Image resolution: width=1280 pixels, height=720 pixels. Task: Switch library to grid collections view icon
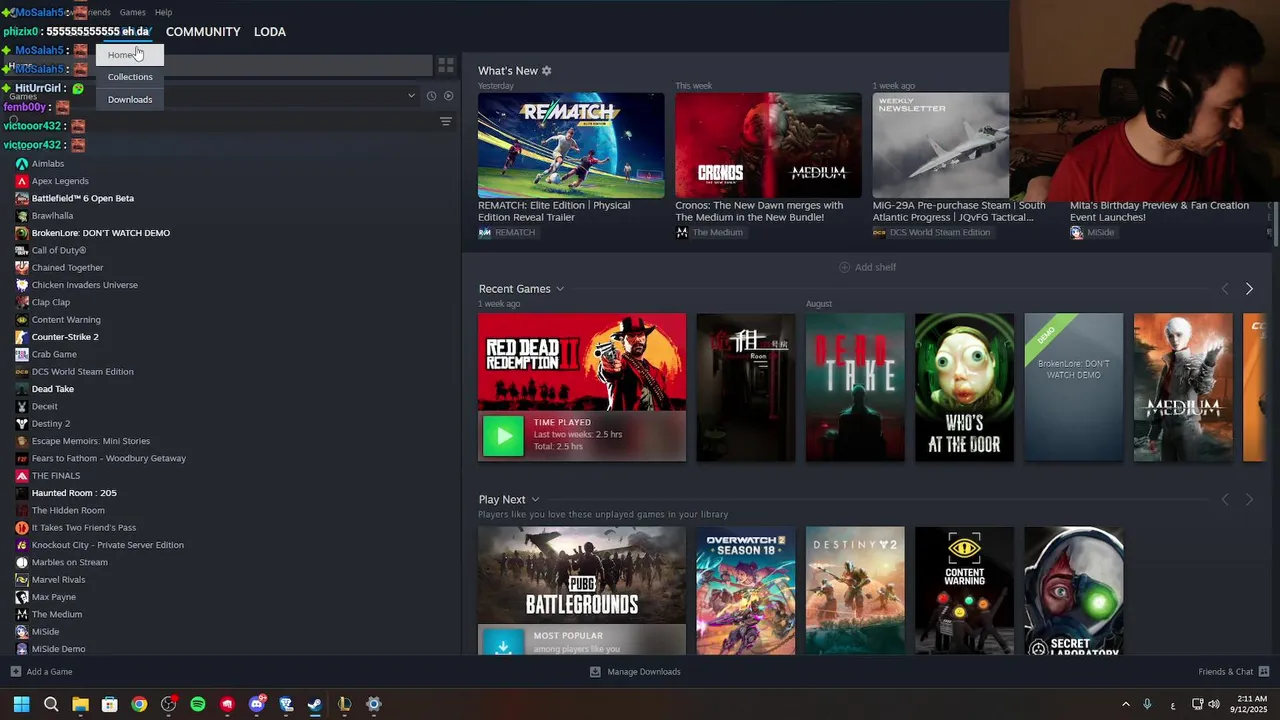click(x=446, y=65)
